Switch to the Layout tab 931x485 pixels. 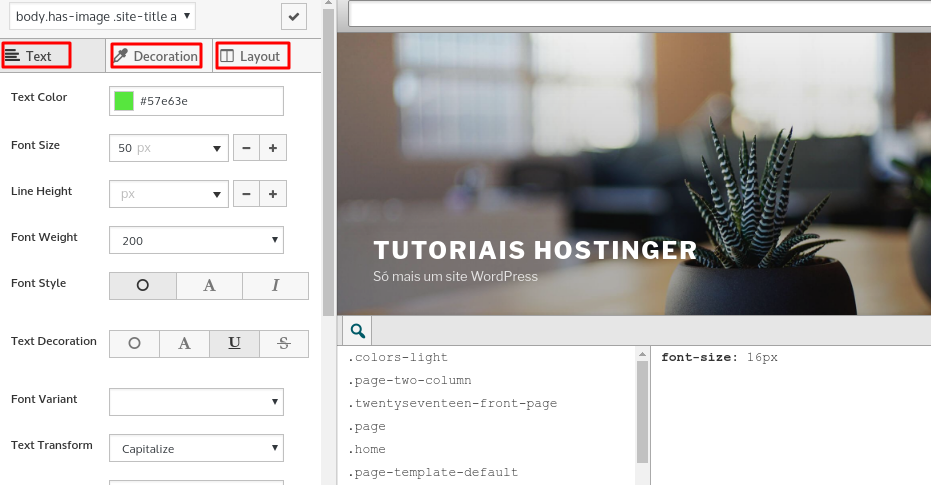point(252,56)
